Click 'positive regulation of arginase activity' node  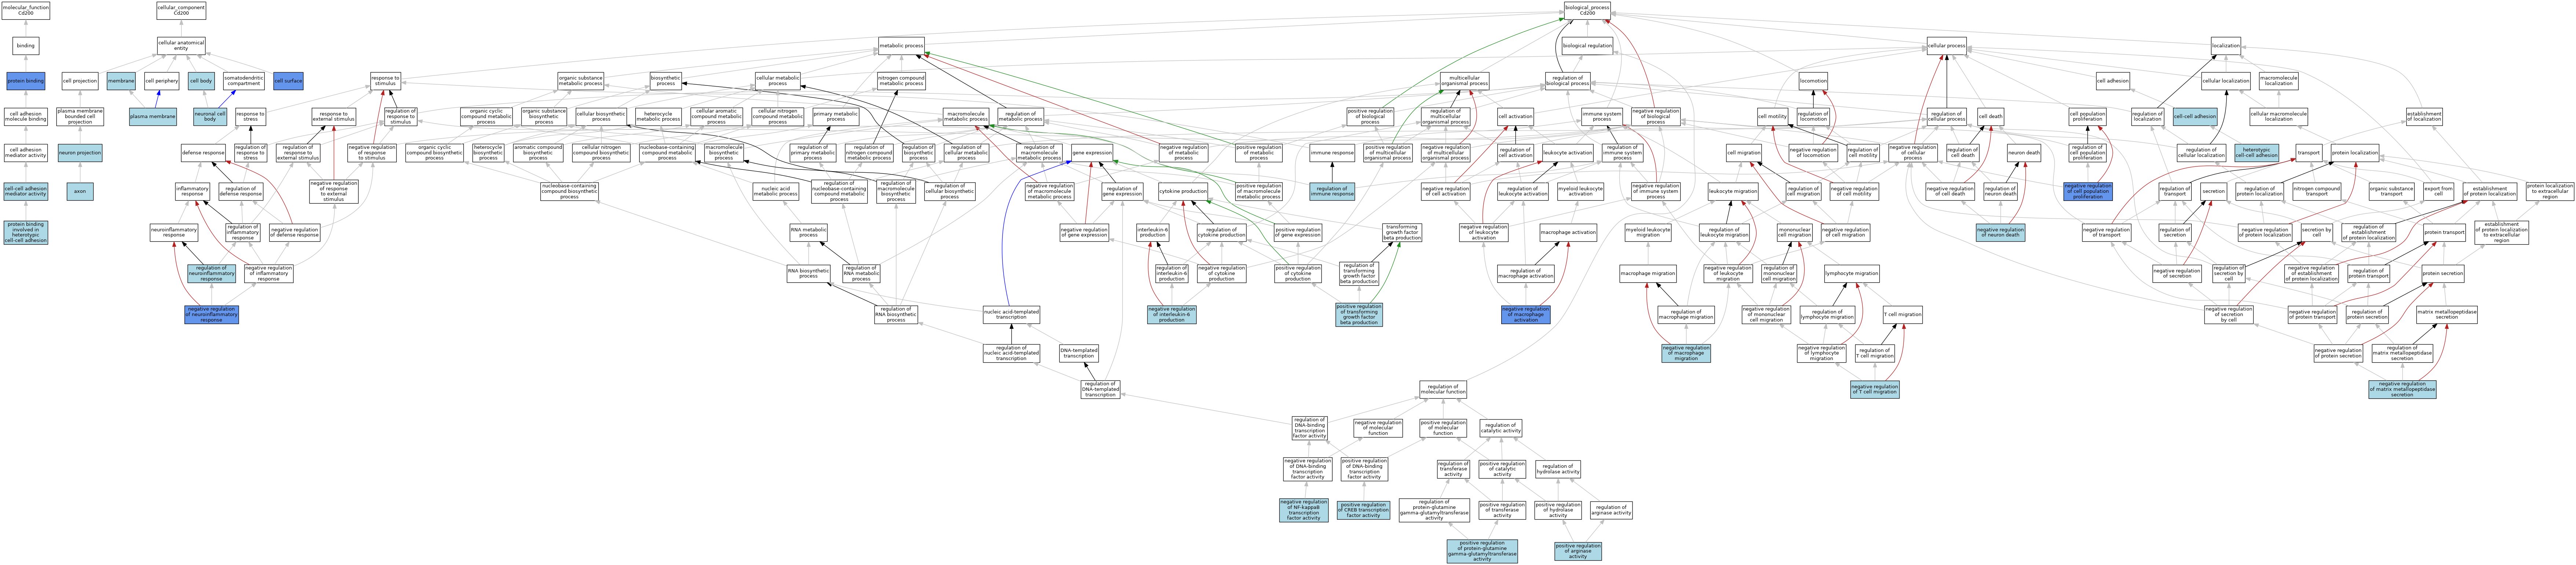[x=1578, y=551]
